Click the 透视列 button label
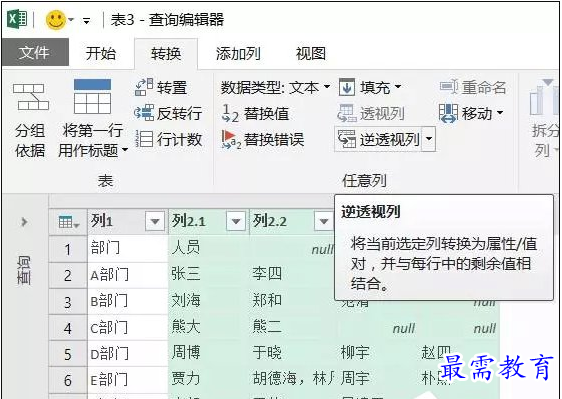562x399 pixels. pyautogui.click(x=382, y=114)
